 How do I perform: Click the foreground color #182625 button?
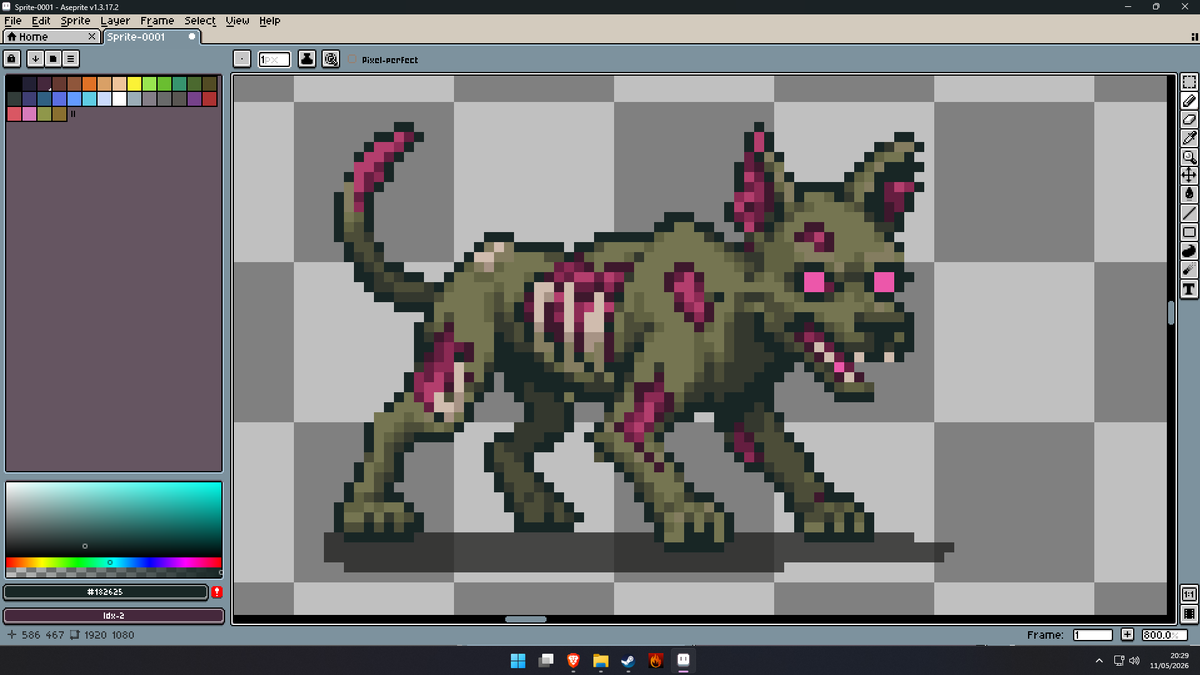tap(106, 592)
